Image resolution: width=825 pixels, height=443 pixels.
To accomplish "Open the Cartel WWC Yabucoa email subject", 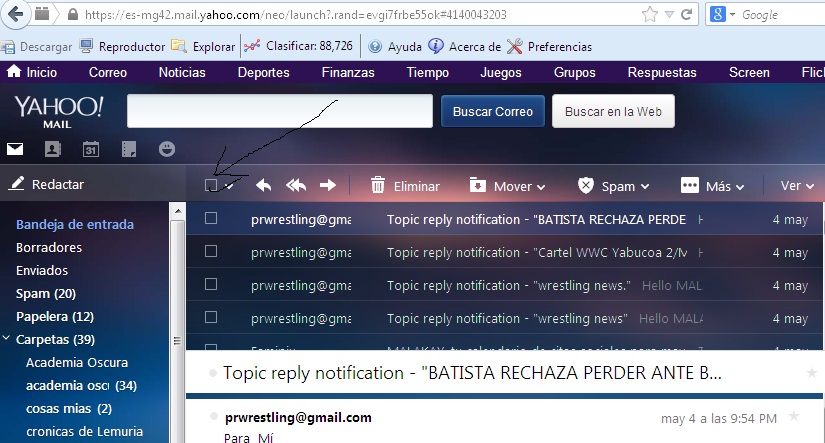I will click(537, 253).
